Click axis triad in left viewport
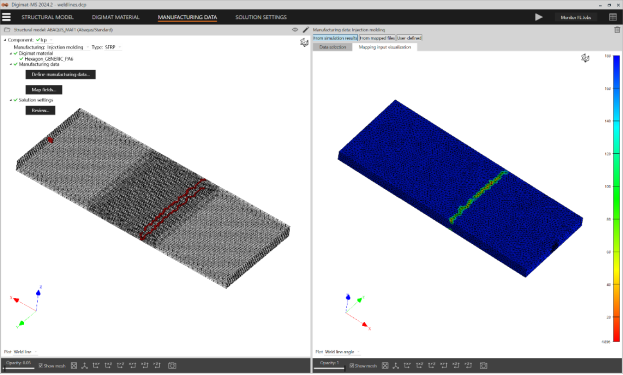The height and width of the screenshot is (375, 623). pyautogui.click(x=26, y=306)
